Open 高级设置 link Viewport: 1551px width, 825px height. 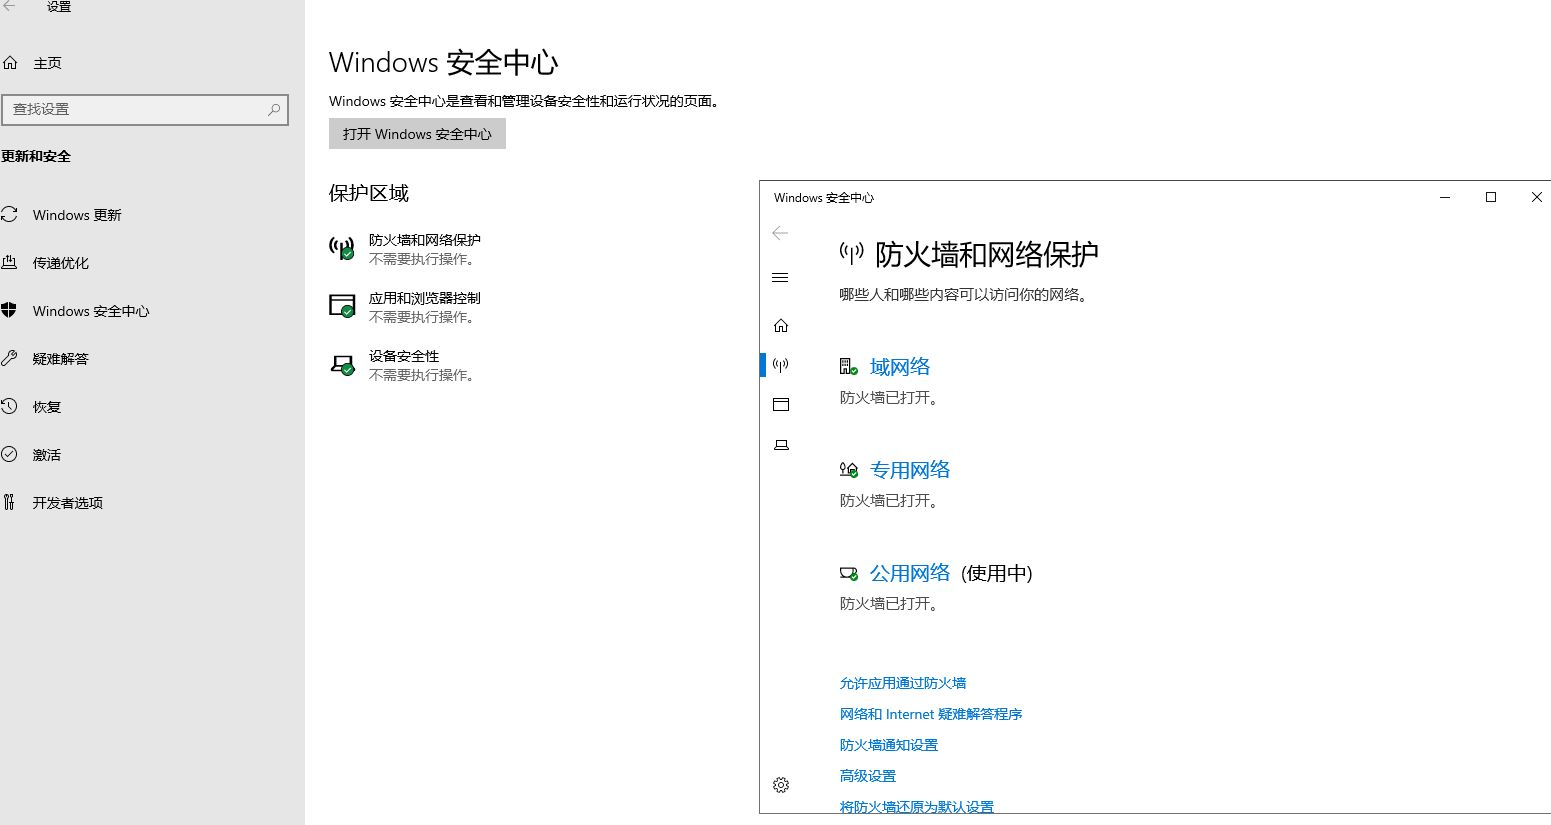pyautogui.click(x=867, y=776)
